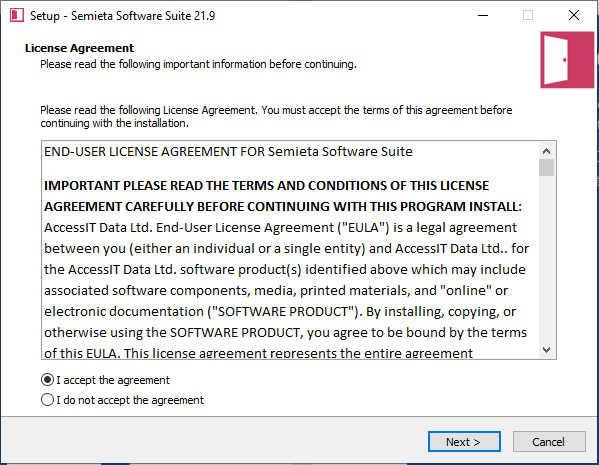The image size is (599, 465).
Task: Minimize the Setup window
Action: [x=483, y=16]
